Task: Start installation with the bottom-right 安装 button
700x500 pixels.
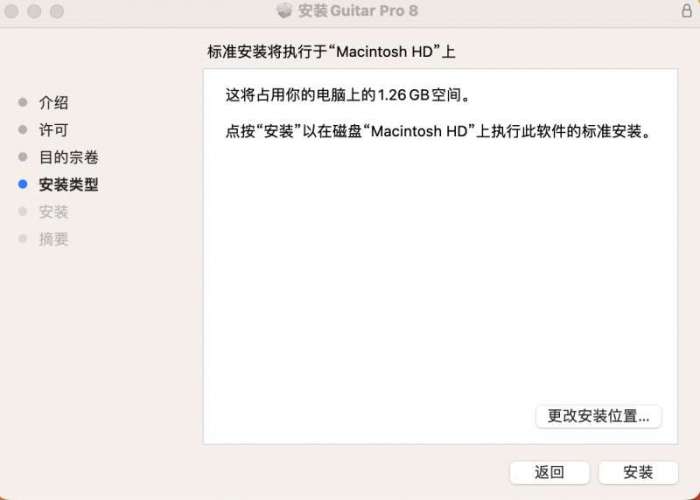Action: coord(638,472)
